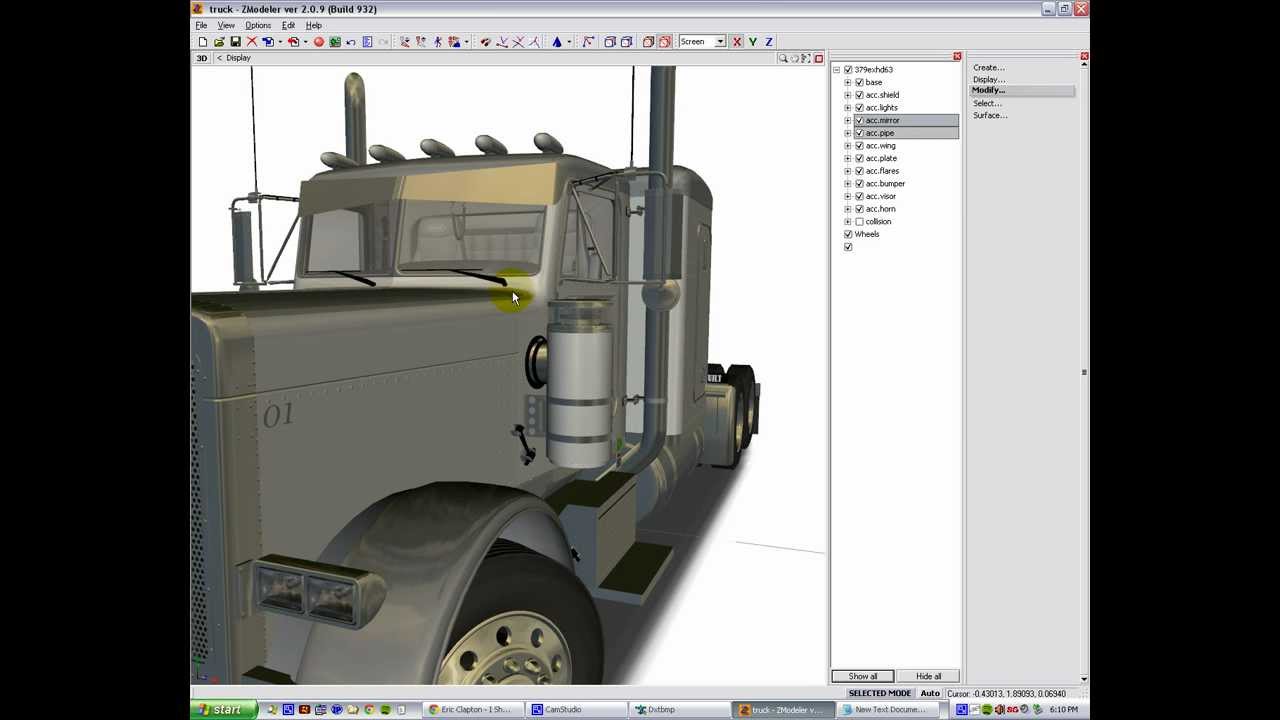Screen dimensions: 1280x720
Task: Open the Surface... command menu
Action: (x=991, y=115)
